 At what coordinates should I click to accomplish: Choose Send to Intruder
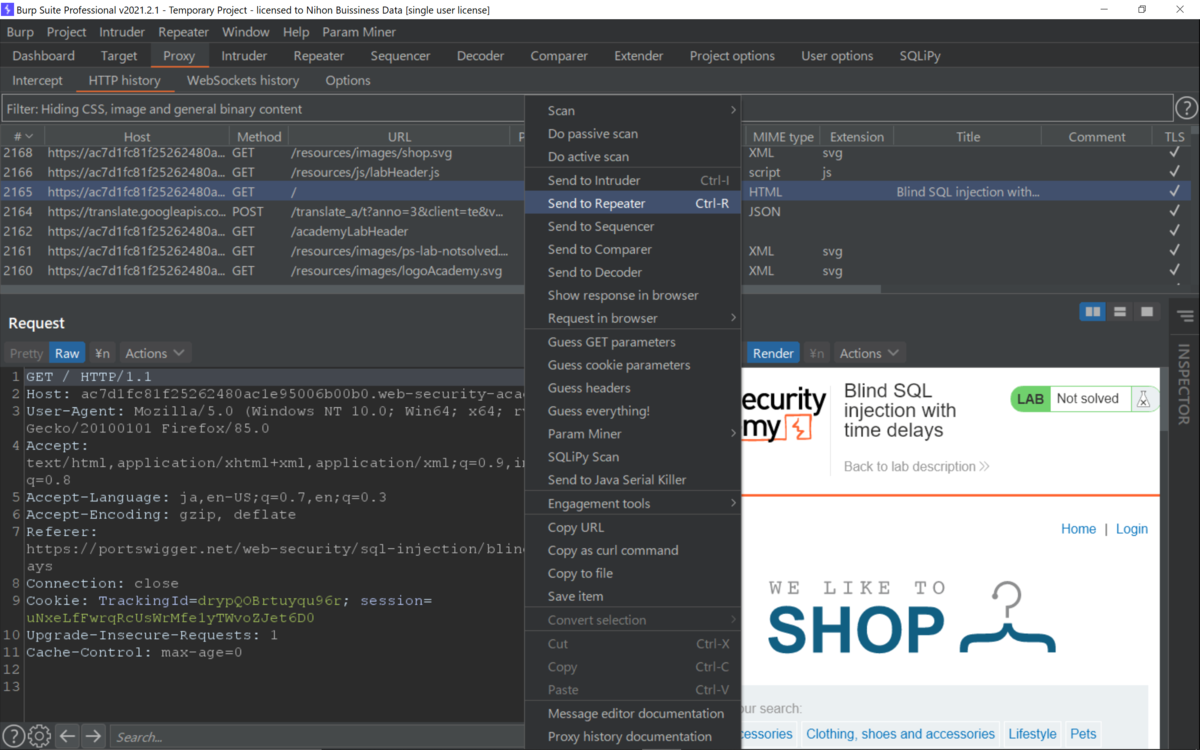tap(632, 180)
